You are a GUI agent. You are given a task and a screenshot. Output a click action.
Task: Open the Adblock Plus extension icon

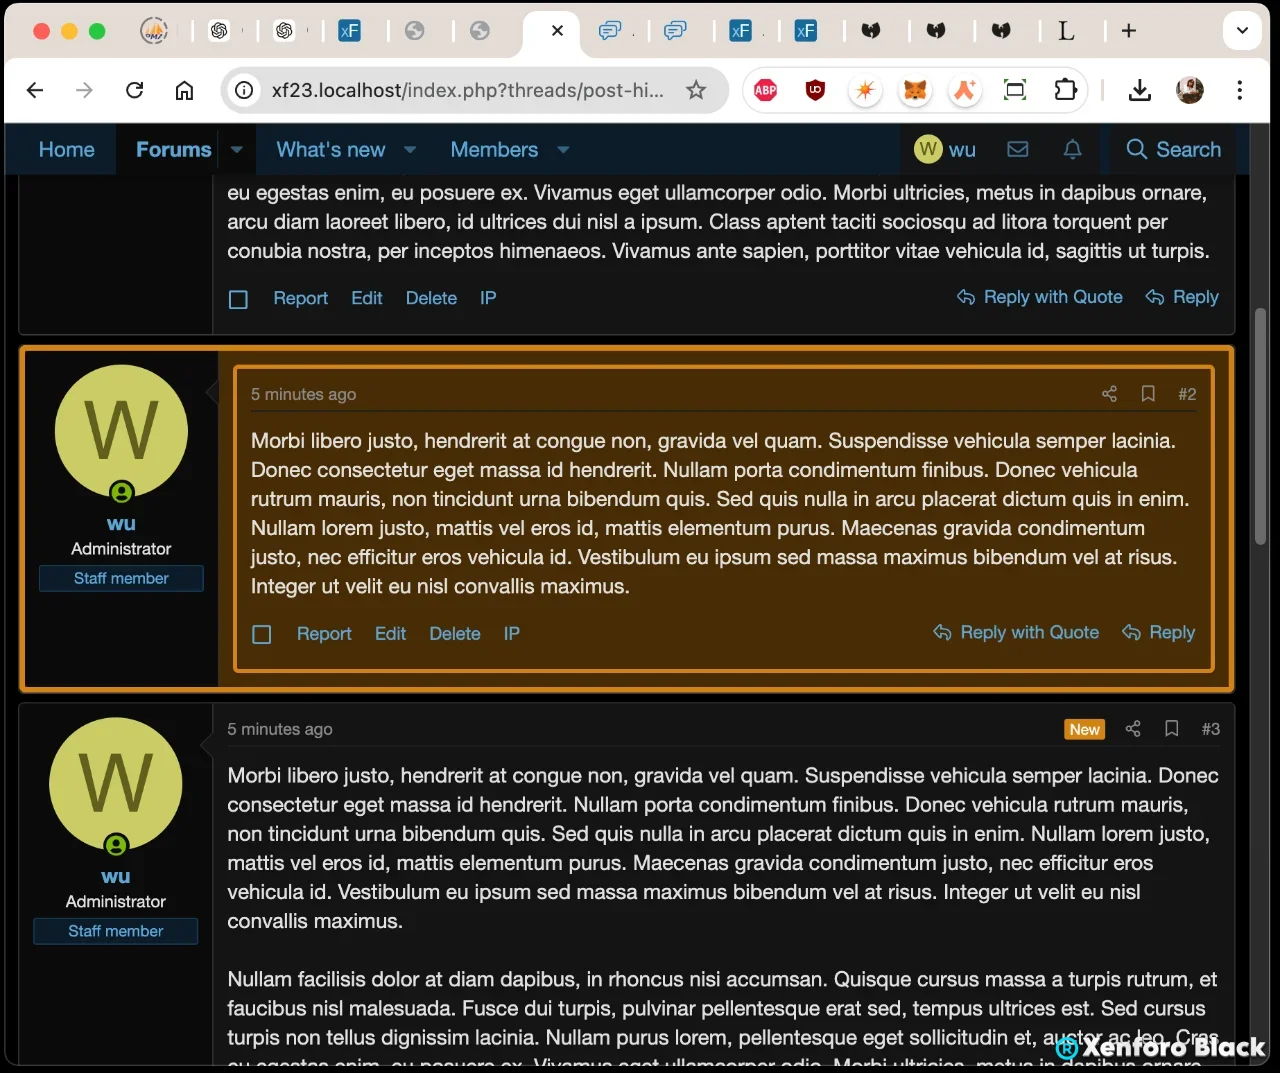pyautogui.click(x=766, y=91)
